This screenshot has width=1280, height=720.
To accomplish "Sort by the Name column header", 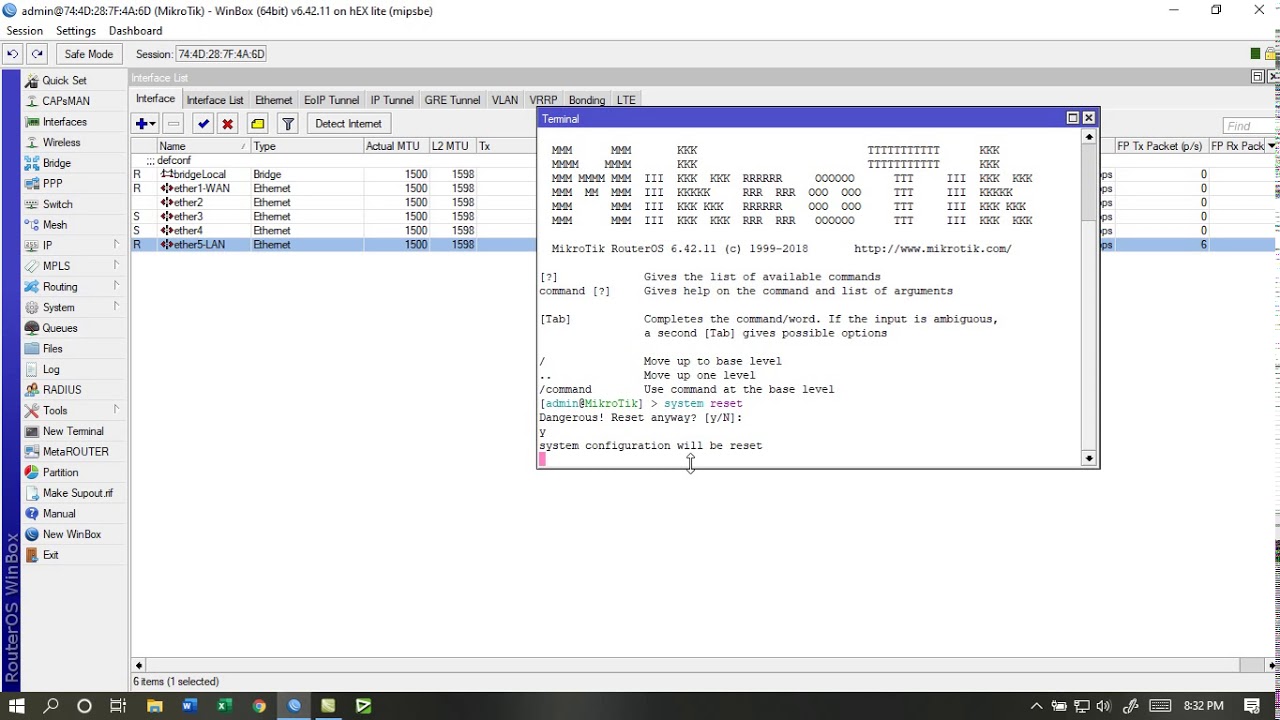I will (x=204, y=146).
